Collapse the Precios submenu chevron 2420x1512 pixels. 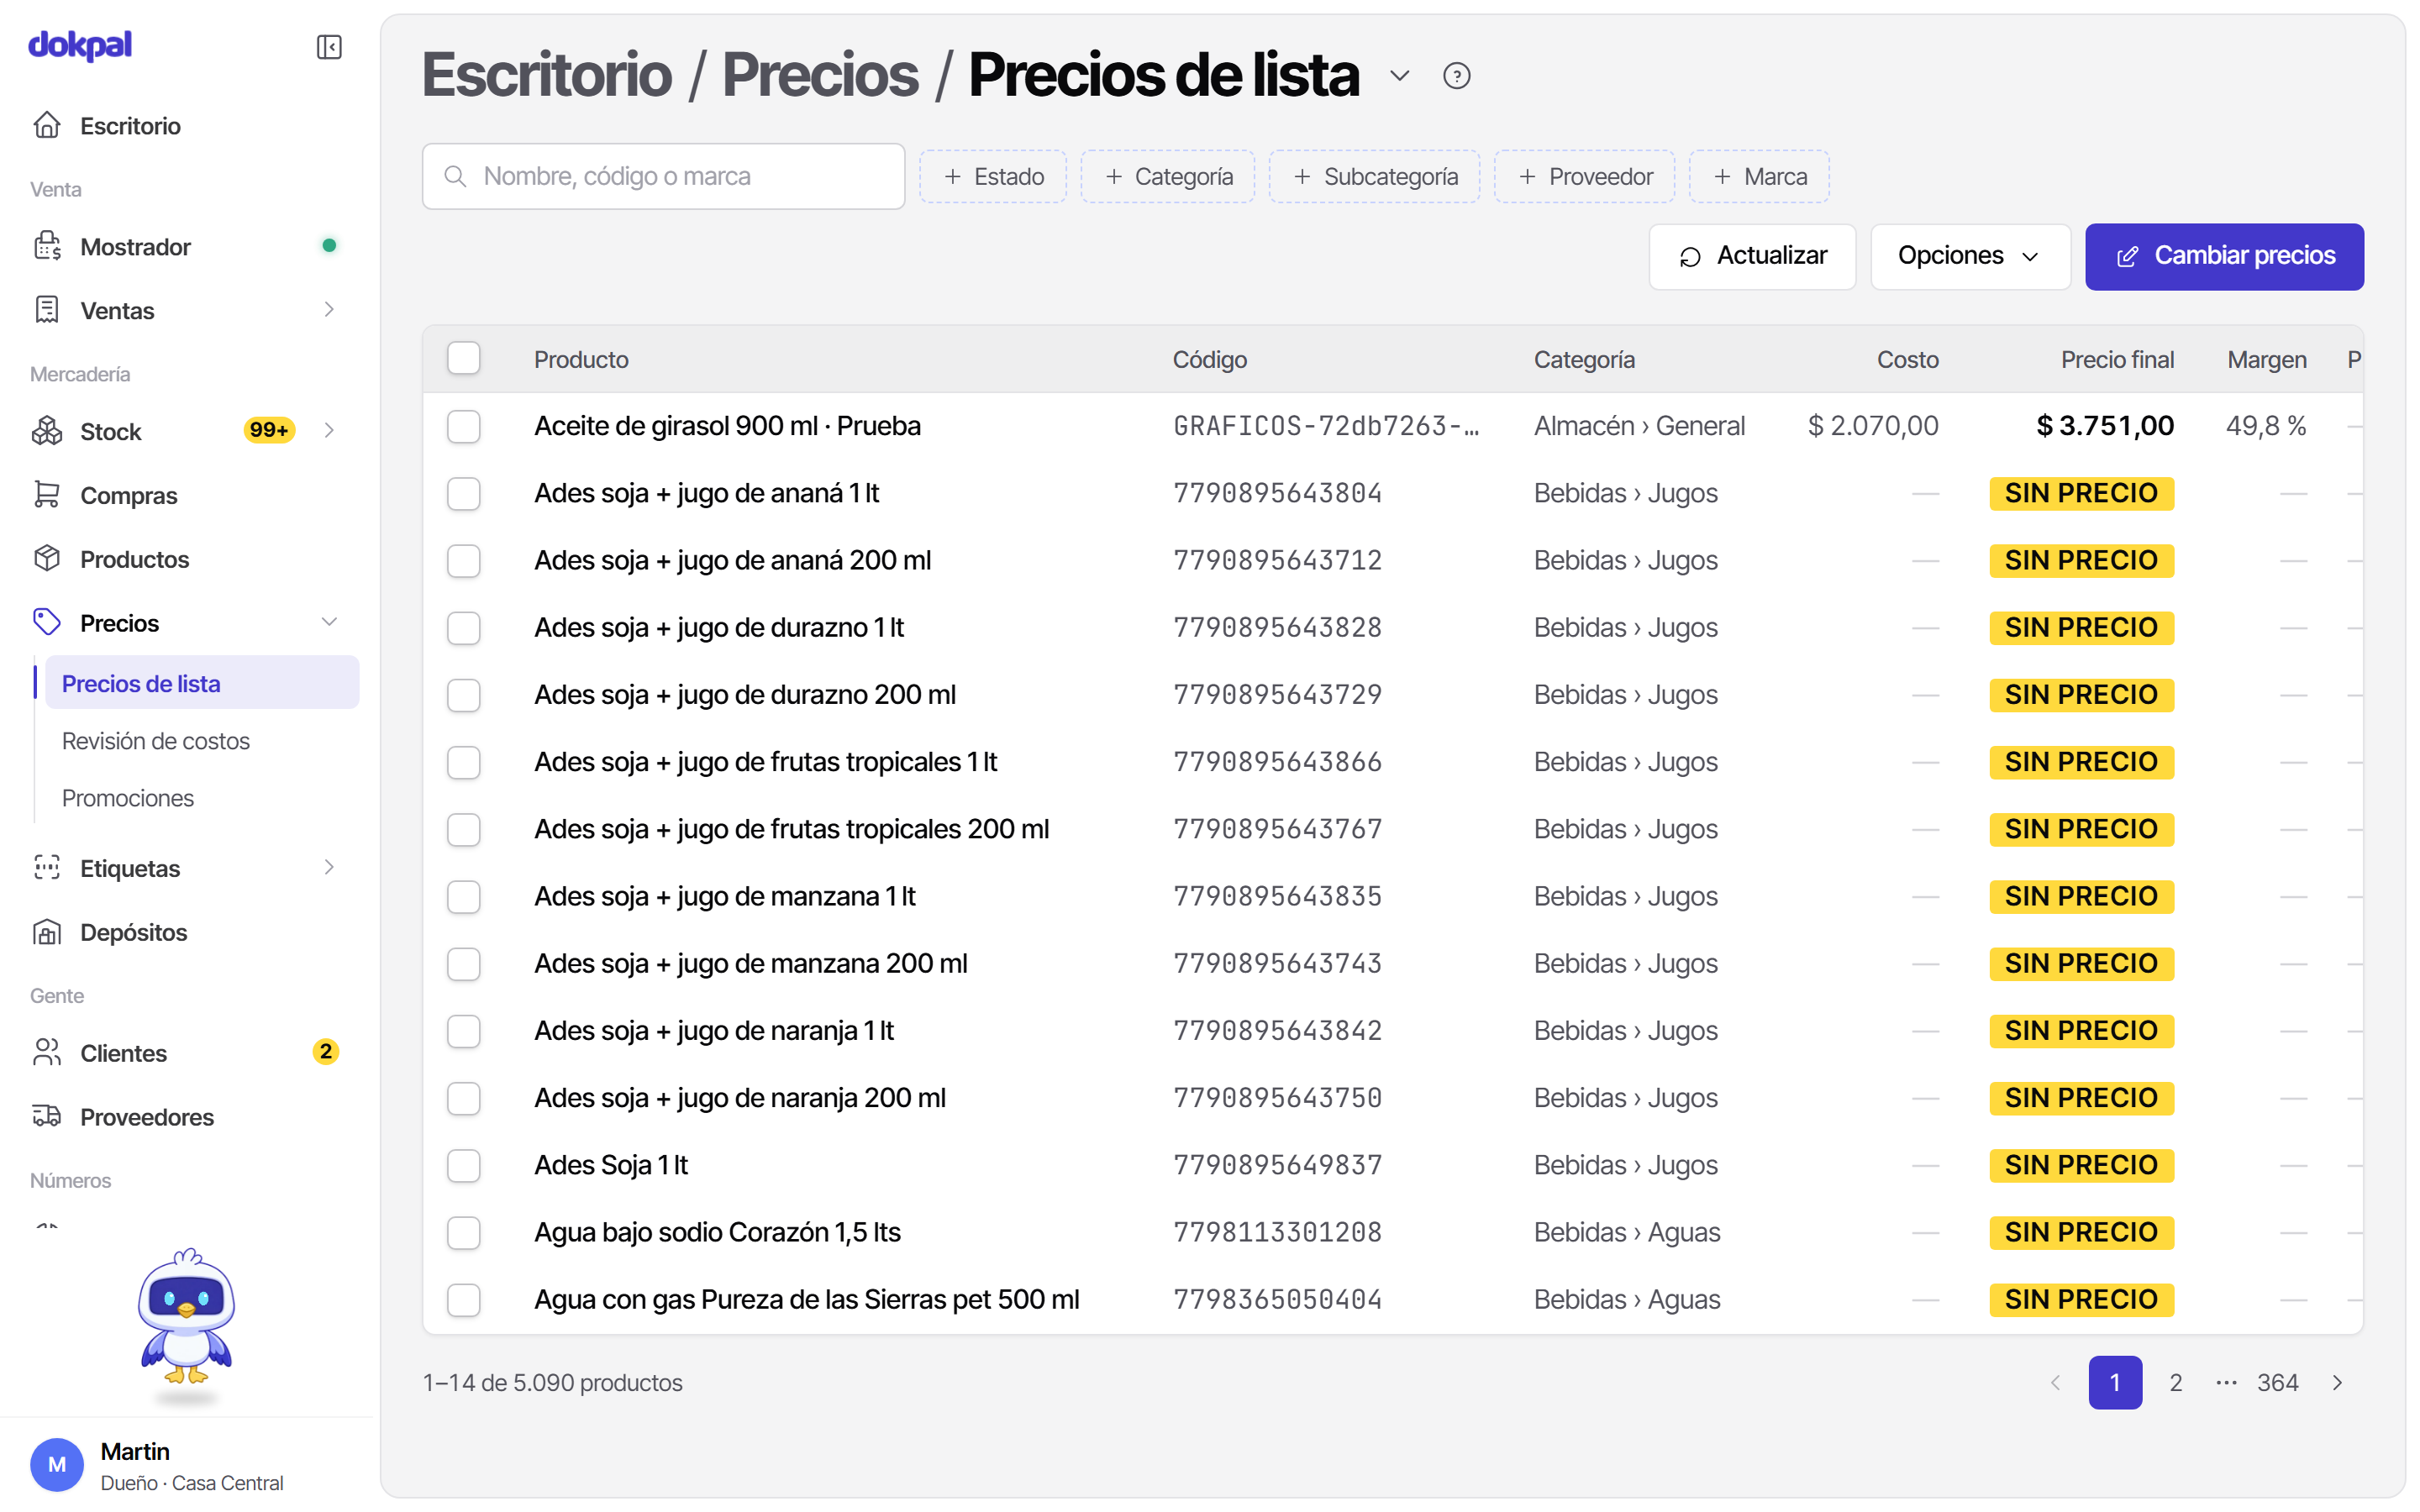(x=329, y=622)
